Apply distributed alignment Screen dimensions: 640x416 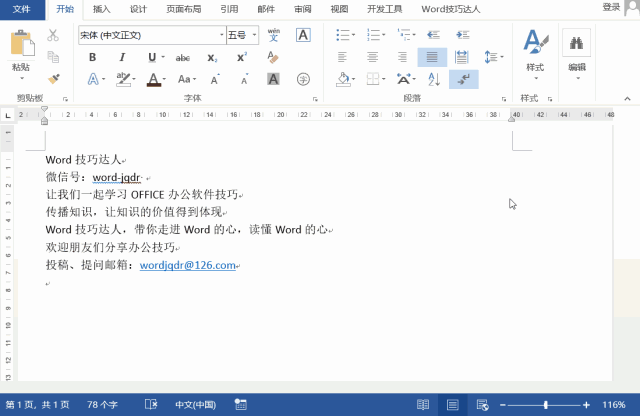[462, 57]
